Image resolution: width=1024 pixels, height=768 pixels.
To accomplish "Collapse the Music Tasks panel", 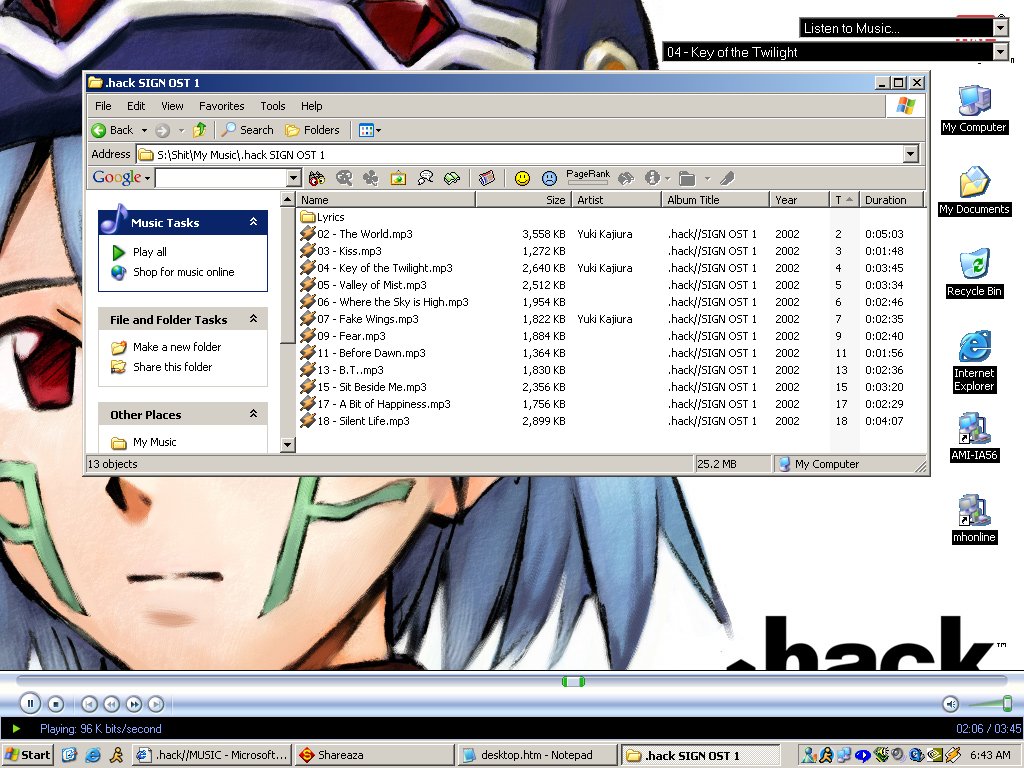I will tap(254, 222).
